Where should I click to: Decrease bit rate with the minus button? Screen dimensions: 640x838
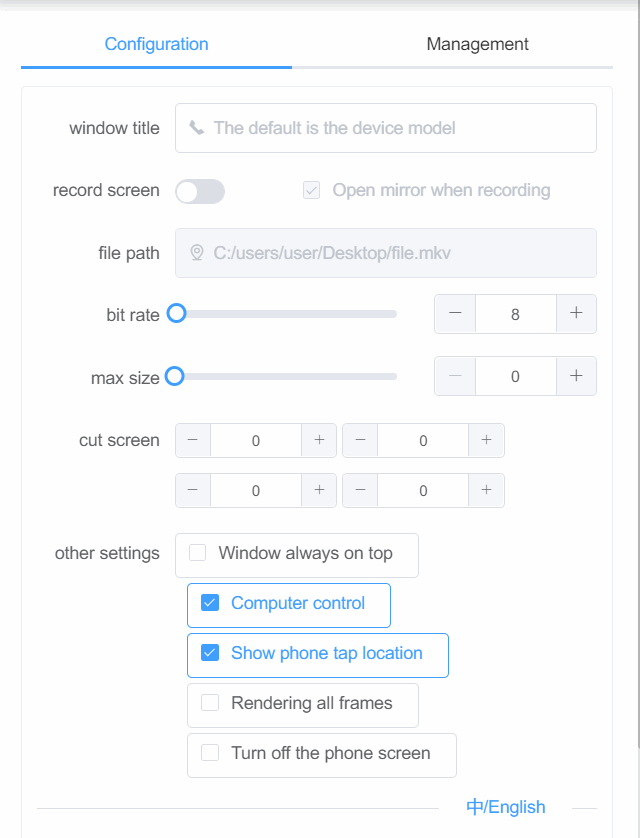[454, 313]
